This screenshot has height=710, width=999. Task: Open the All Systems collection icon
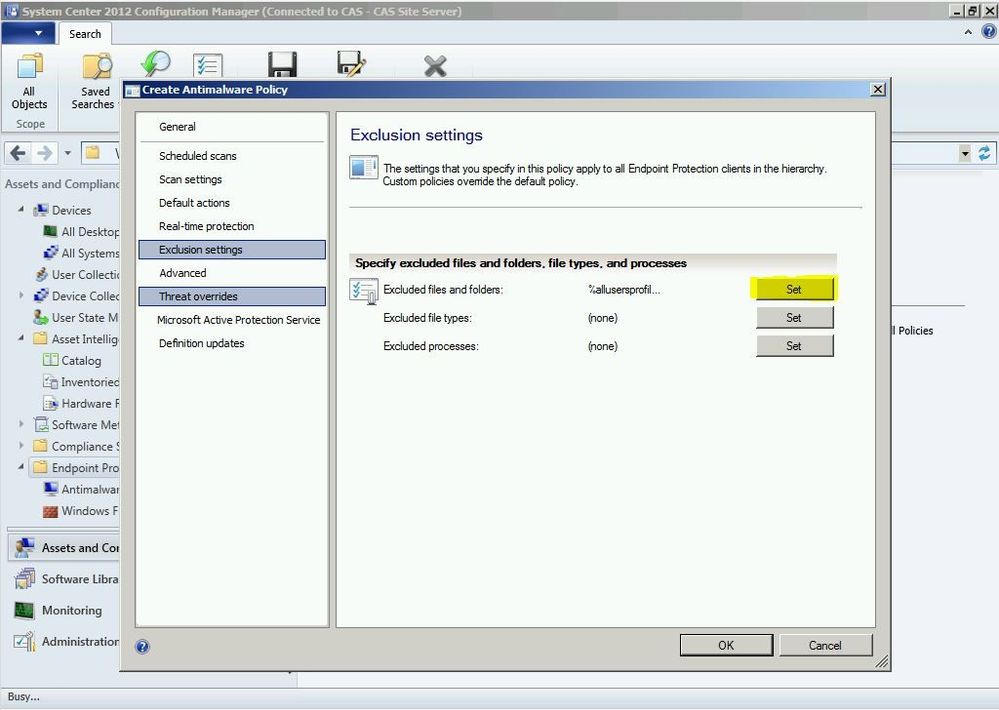click(x=50, y=252)
